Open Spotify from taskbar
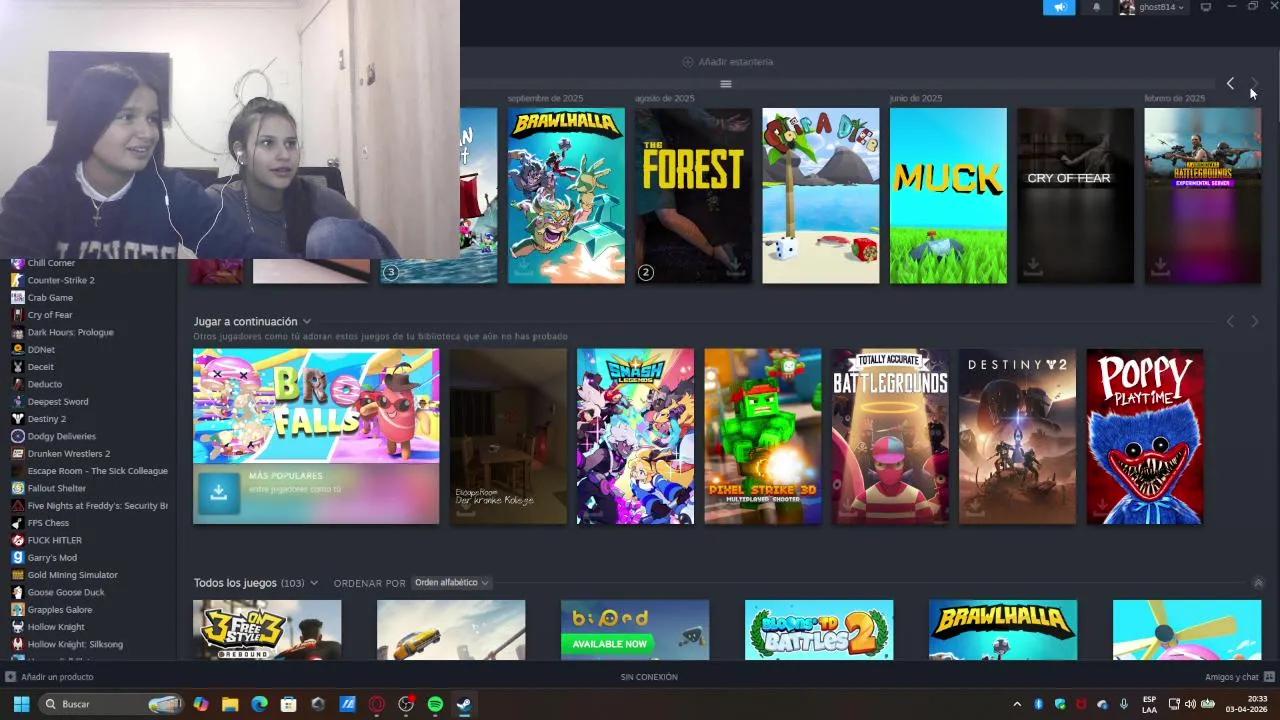This screenshot has height=720, width=1280. click(435, 704)
